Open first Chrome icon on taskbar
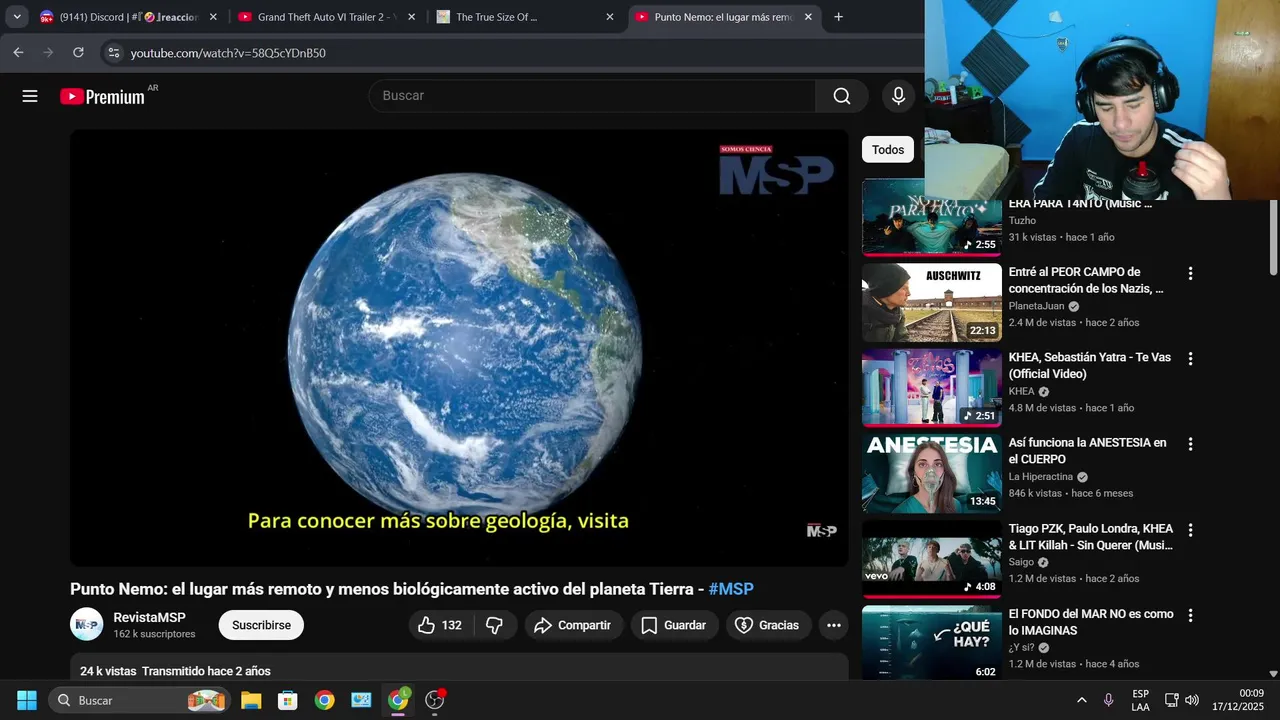The image size is (1280, 720). (x=324, y=700)
